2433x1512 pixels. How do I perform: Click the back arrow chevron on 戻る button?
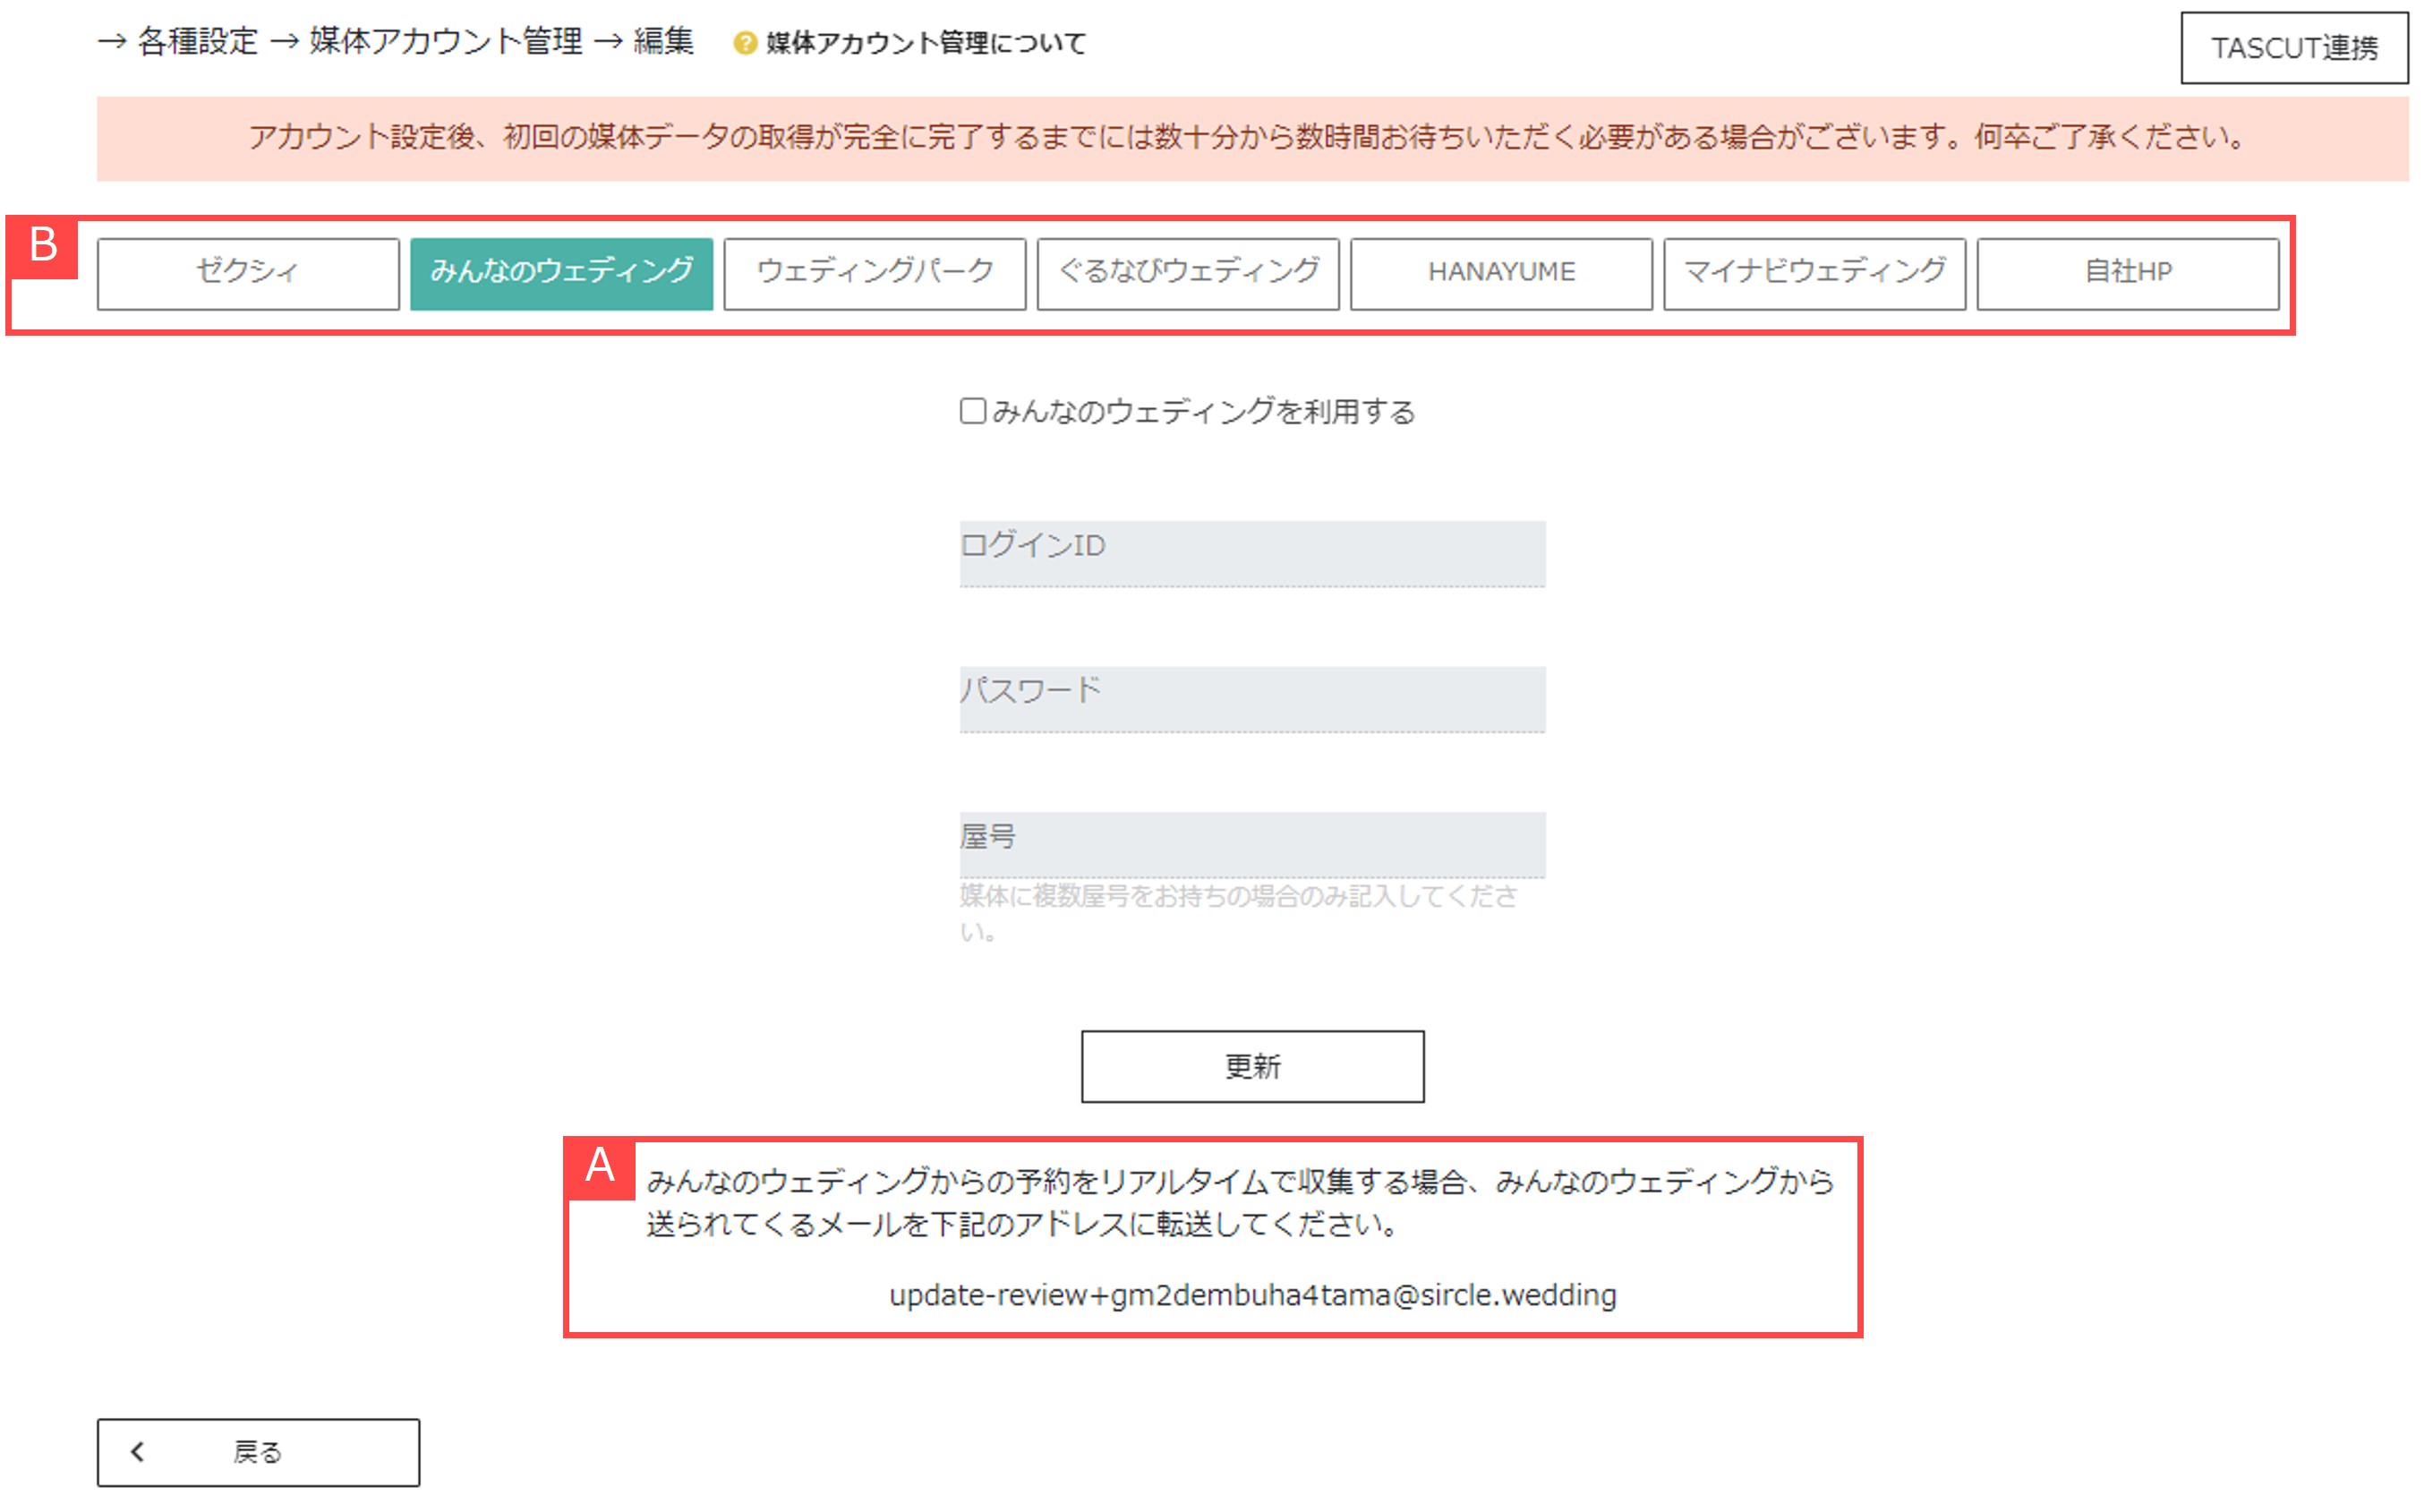click(140, 1451)
